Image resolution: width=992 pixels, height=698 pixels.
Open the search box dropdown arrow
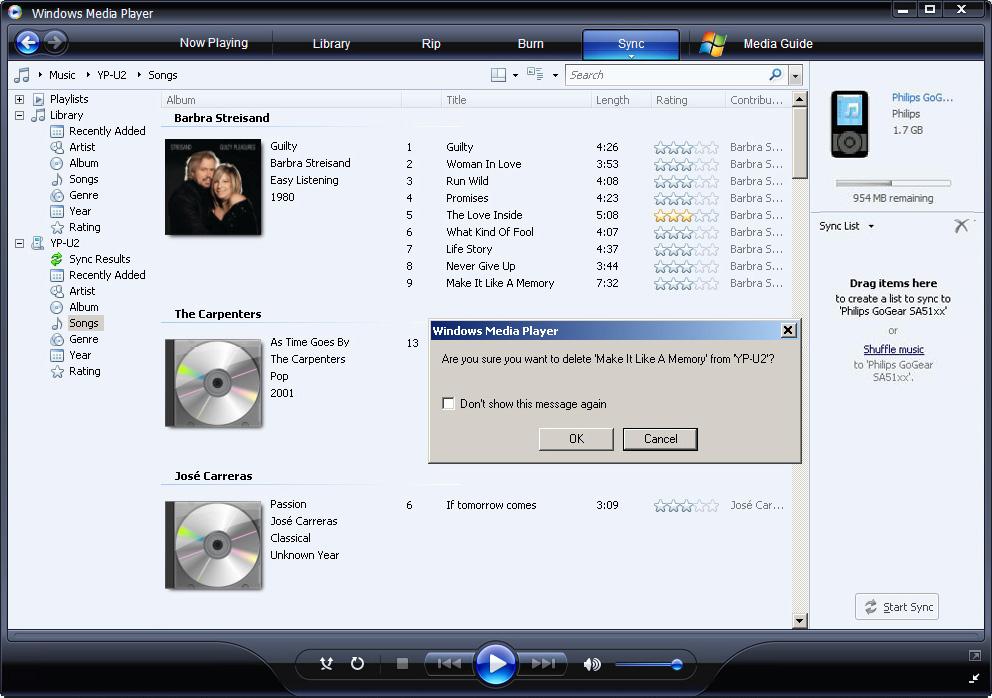click(795, 75)
